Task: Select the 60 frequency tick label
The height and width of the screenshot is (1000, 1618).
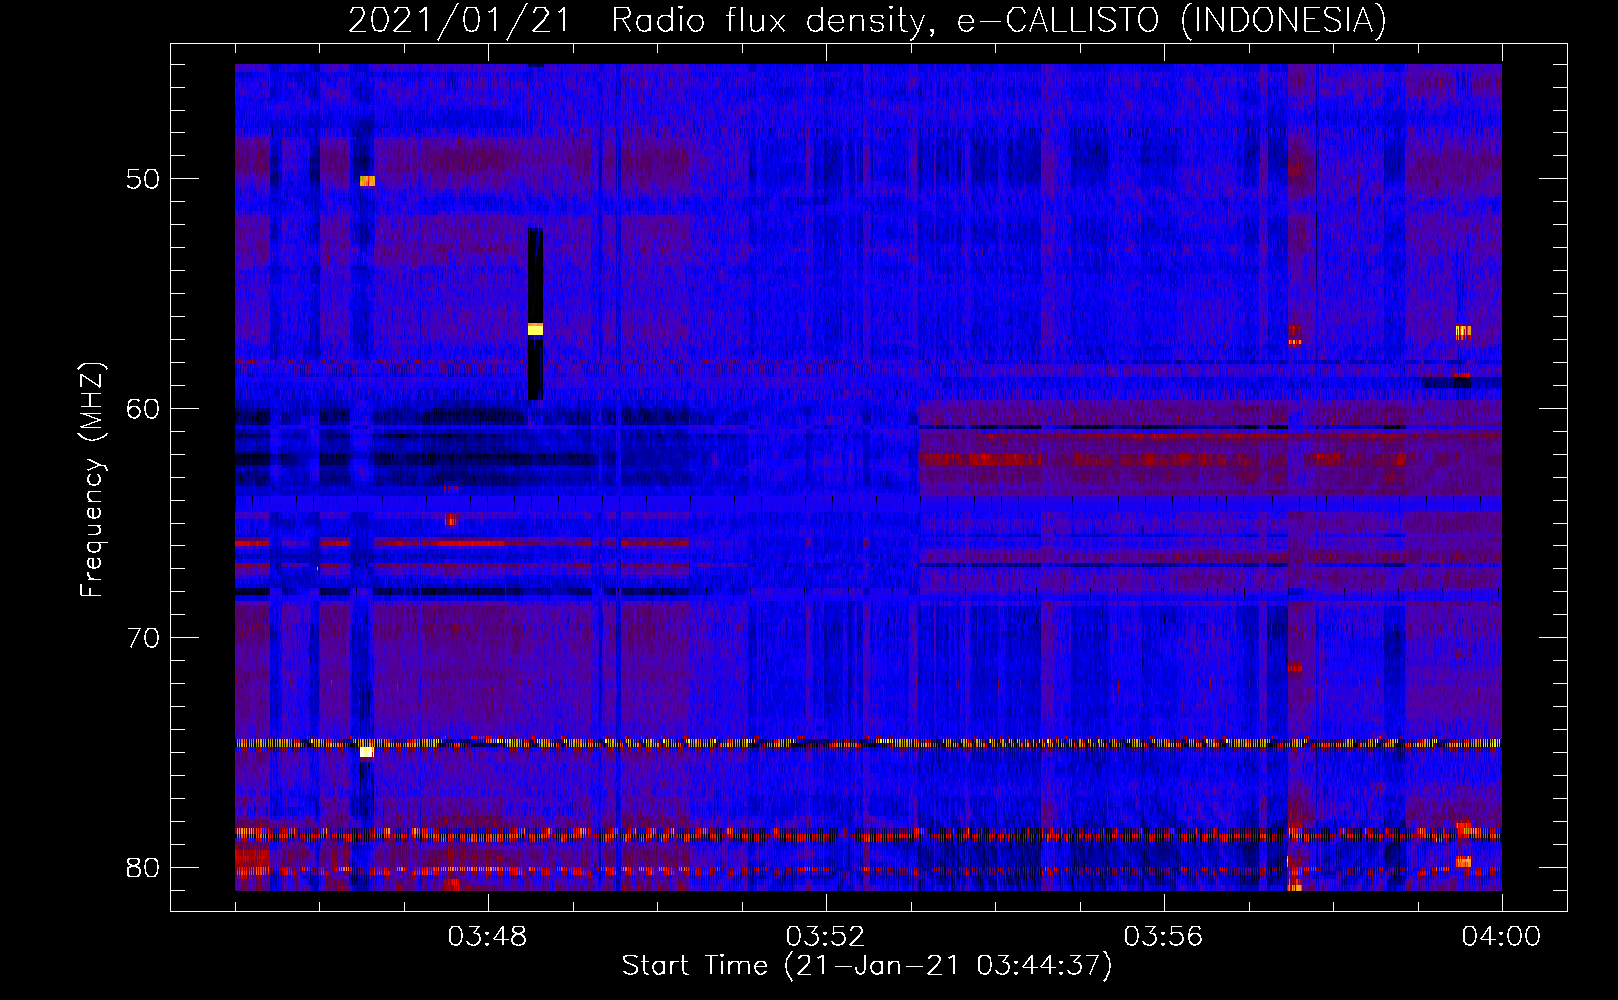Action: 142,408
